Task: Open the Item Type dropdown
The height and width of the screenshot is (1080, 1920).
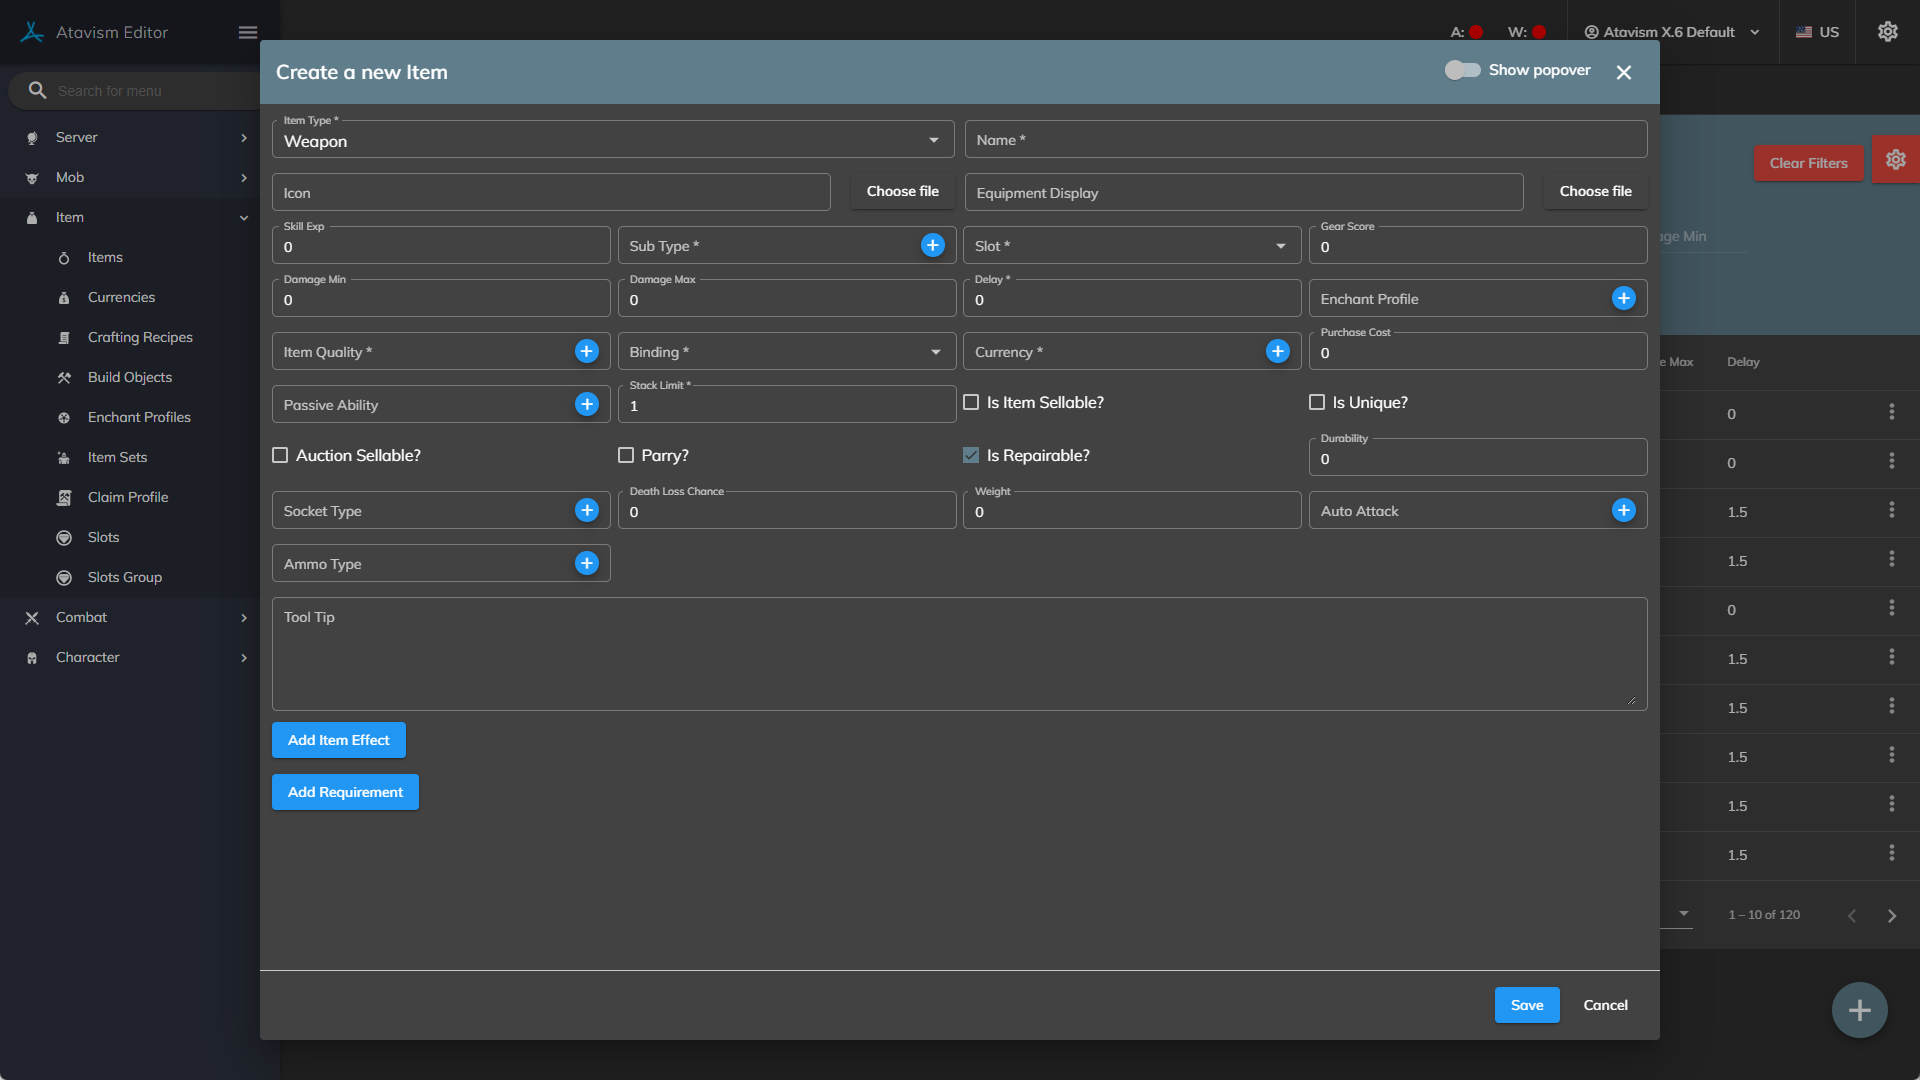Action: (612, 140)
